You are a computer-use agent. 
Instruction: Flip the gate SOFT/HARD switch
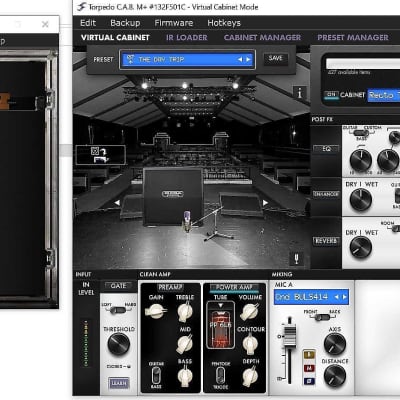click(x=118, y=310)
